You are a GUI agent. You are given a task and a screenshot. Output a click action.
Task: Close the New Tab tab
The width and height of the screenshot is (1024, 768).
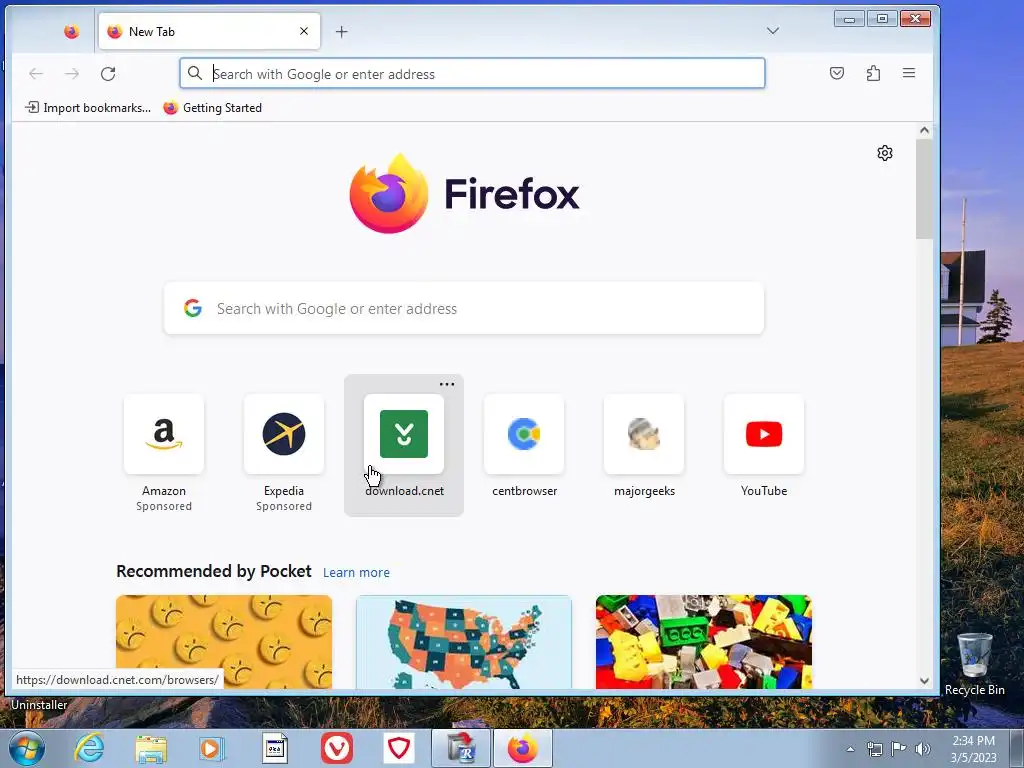pyautogui.click(x=304, y=31)
